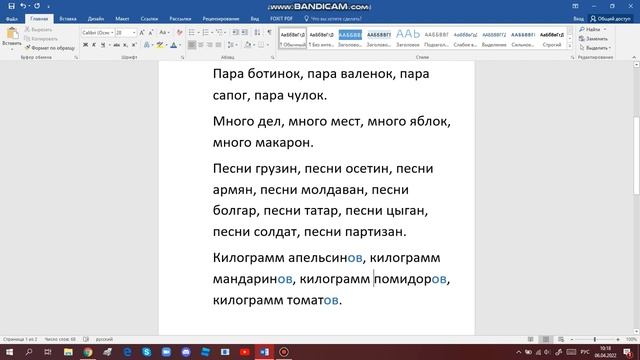The image size is (640, 360).
Task: Click the superscript icon
Action: click(x=133, y=45)
